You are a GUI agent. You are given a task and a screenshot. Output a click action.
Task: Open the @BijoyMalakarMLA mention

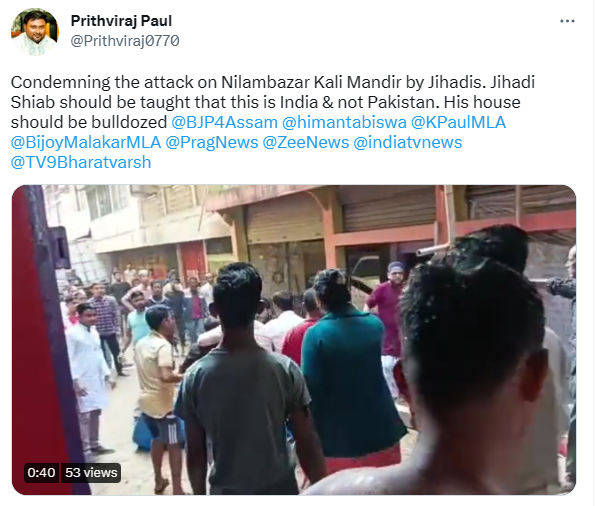[86, 142]
